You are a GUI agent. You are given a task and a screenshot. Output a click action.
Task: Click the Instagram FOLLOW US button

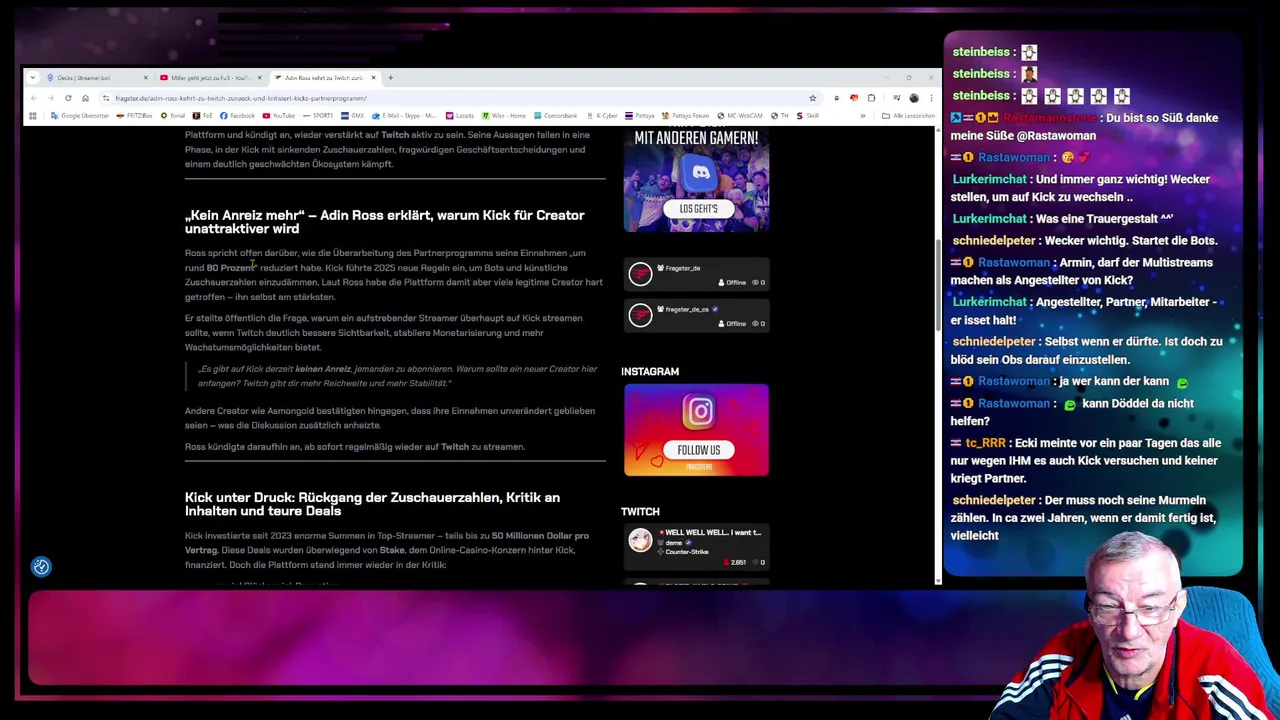(x=698, y=450)
